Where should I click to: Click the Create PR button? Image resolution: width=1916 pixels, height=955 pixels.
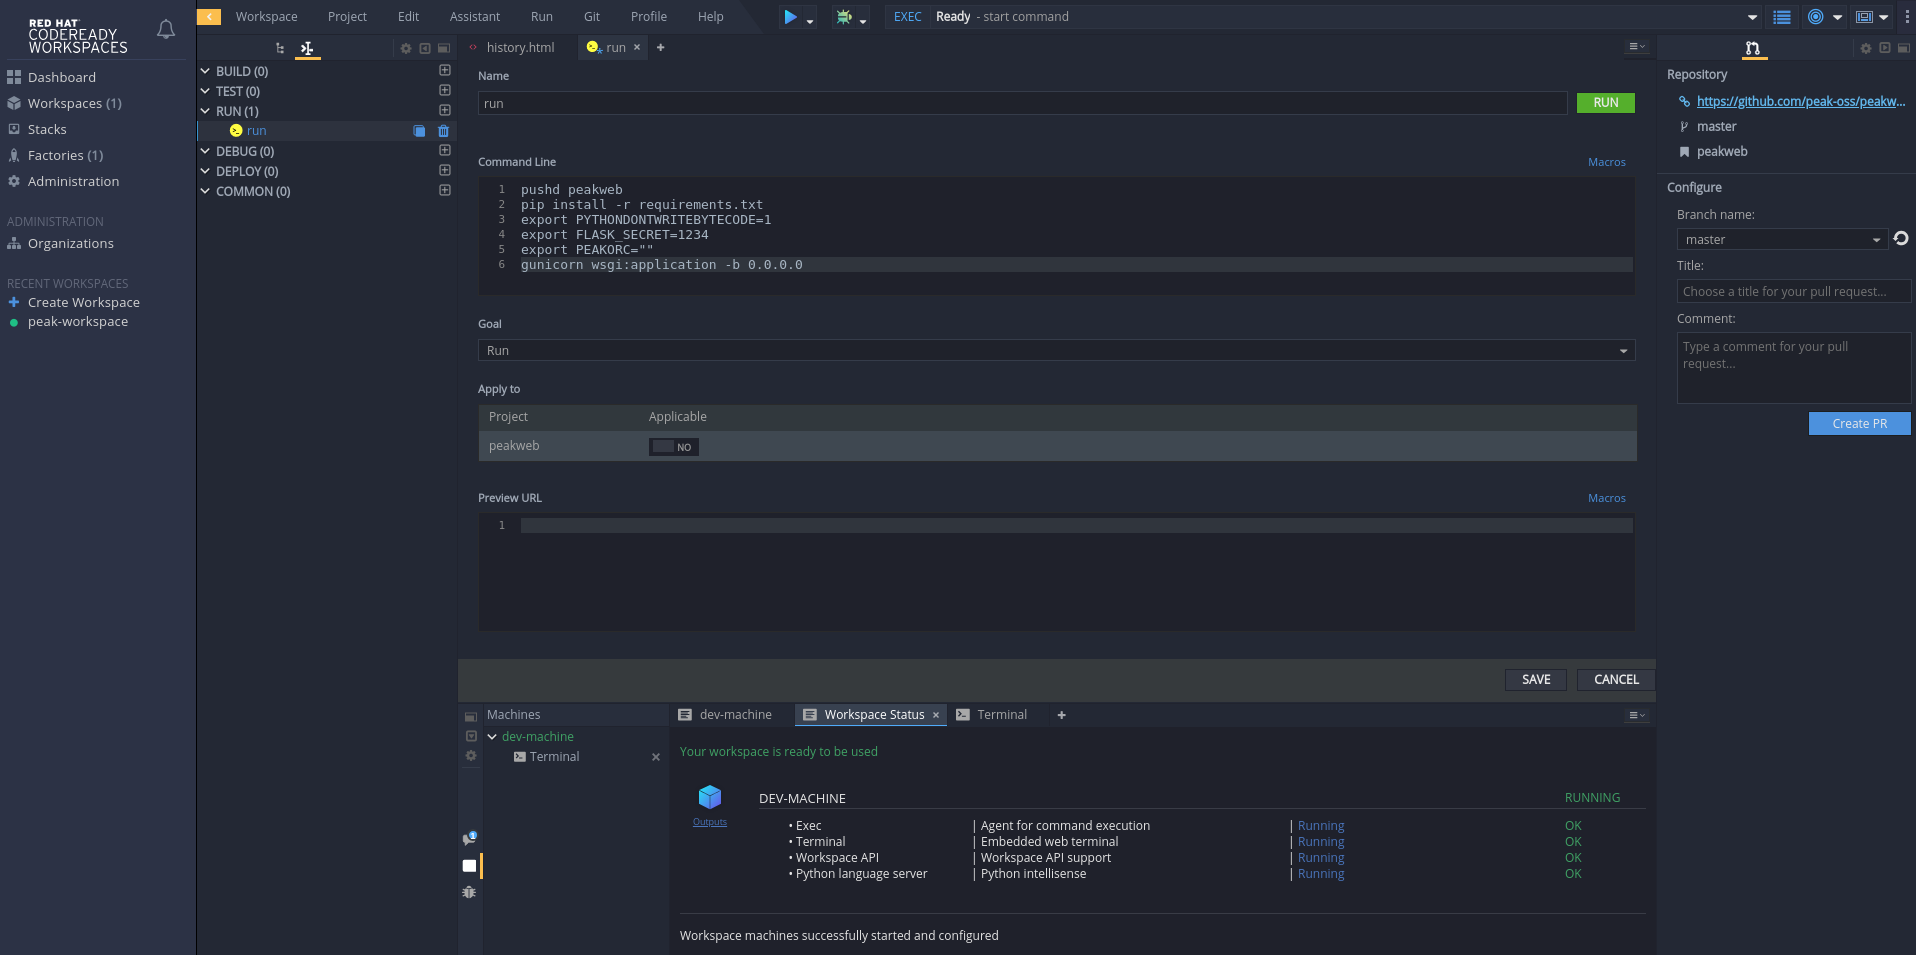coord(1859,424)
